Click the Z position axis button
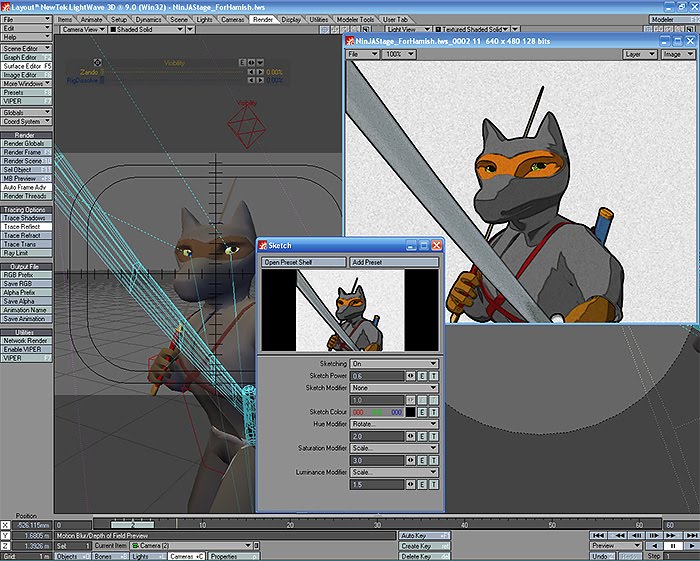 point(5,546)
